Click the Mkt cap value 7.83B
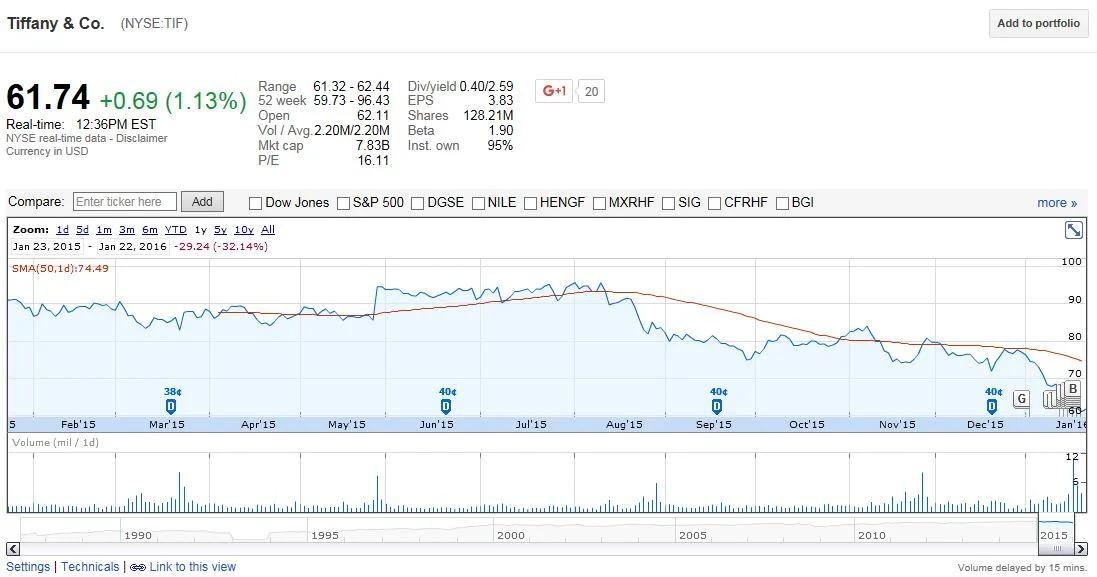Screen dimensions: 1097x577 [x=372, y=145]
